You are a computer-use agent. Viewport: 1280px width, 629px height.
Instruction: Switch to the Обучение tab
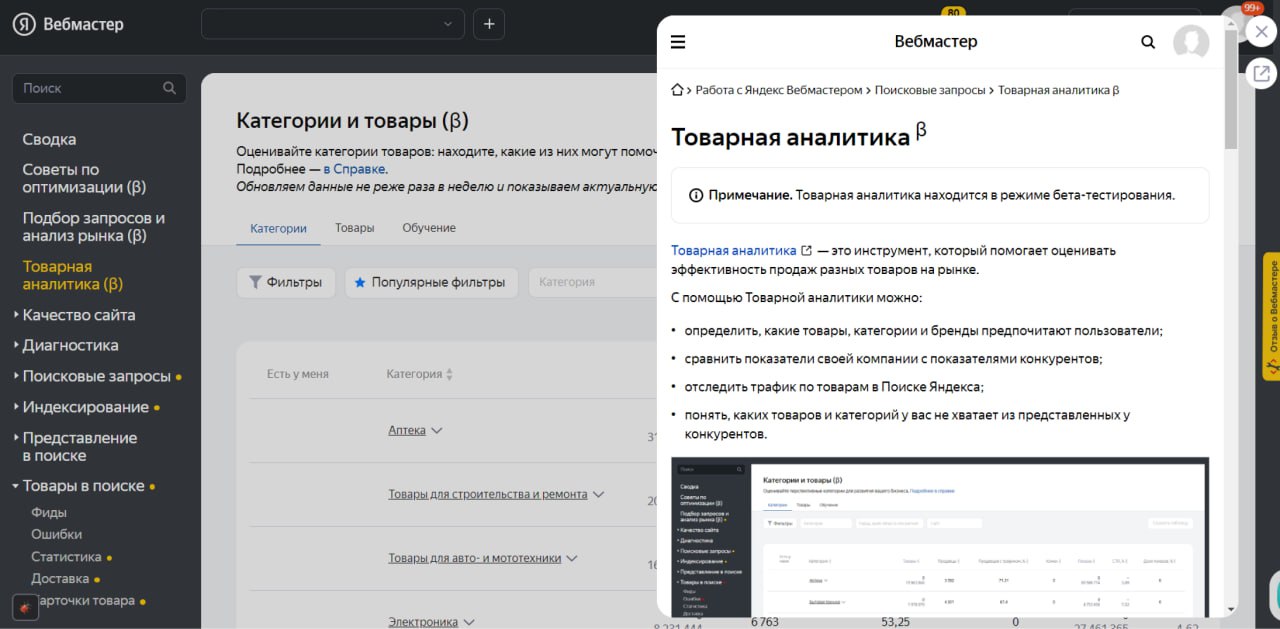tap(429, 228)
